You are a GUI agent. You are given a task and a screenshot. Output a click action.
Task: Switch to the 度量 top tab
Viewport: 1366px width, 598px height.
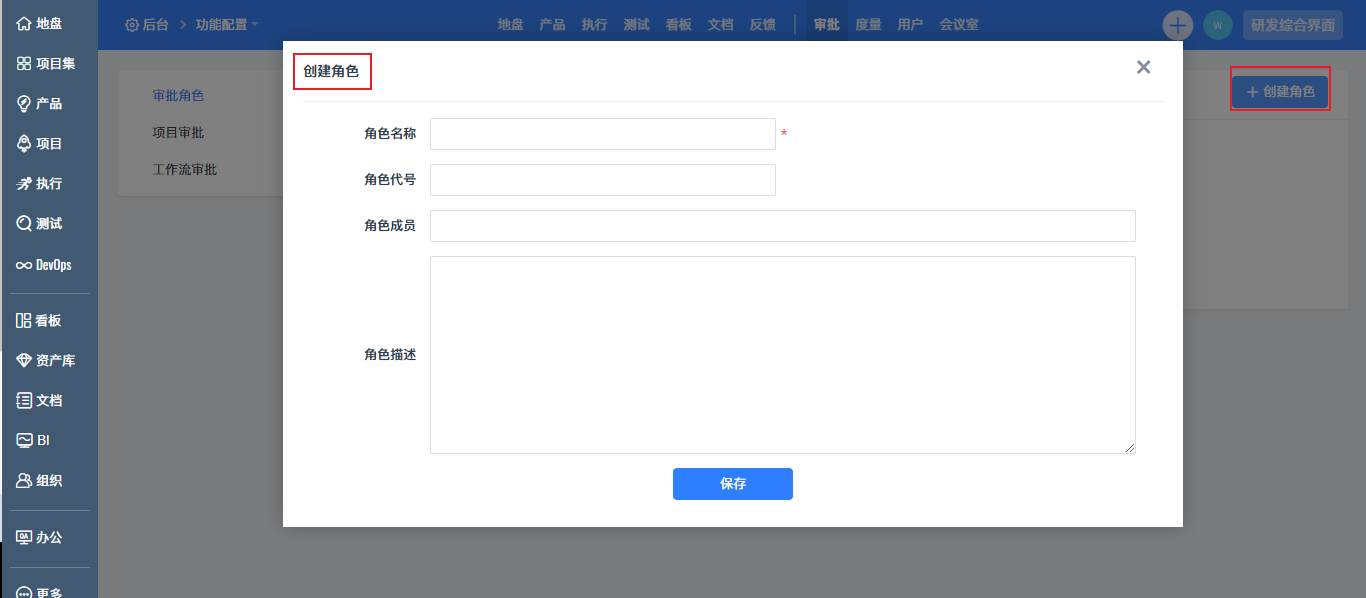868,25
